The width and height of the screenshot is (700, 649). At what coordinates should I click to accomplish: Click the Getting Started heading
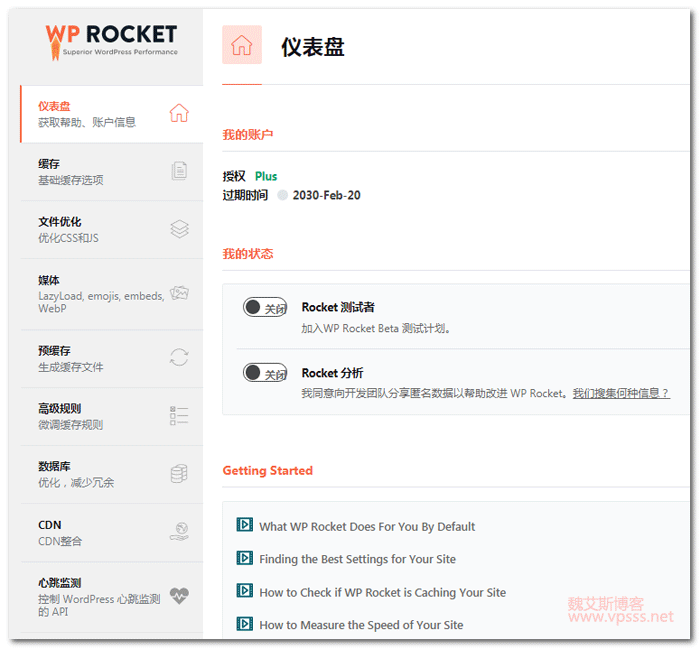tap(267, 470)
